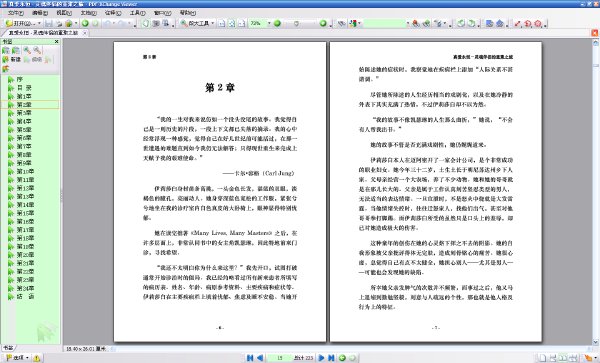
Task: Click green zoom button right of 72% box
Action: click(277, 23)
